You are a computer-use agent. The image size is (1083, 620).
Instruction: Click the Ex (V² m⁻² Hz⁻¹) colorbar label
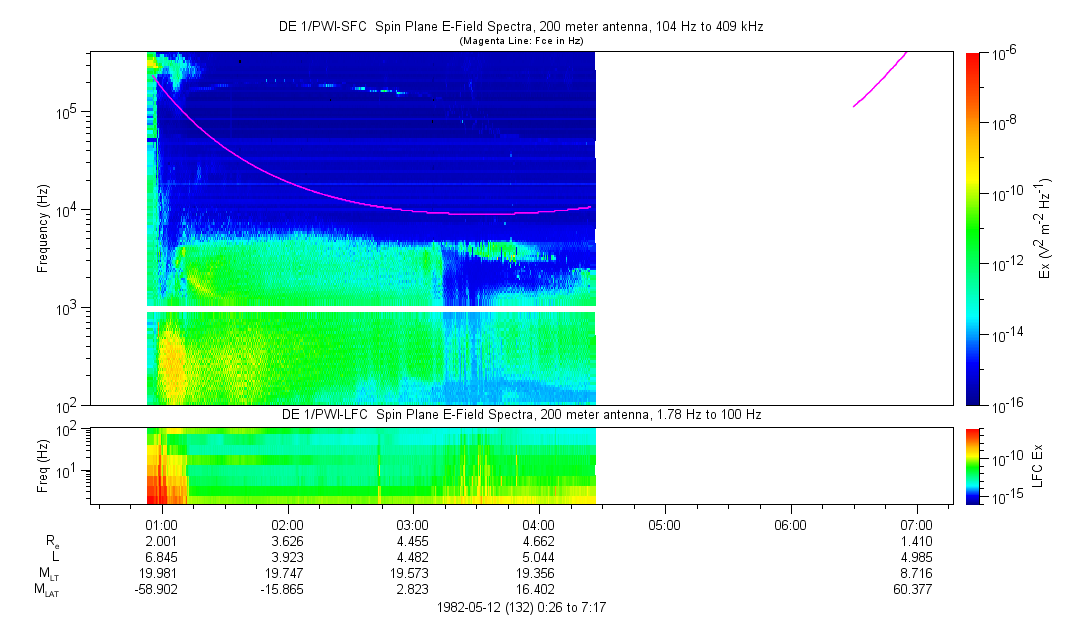[1046, 228]
